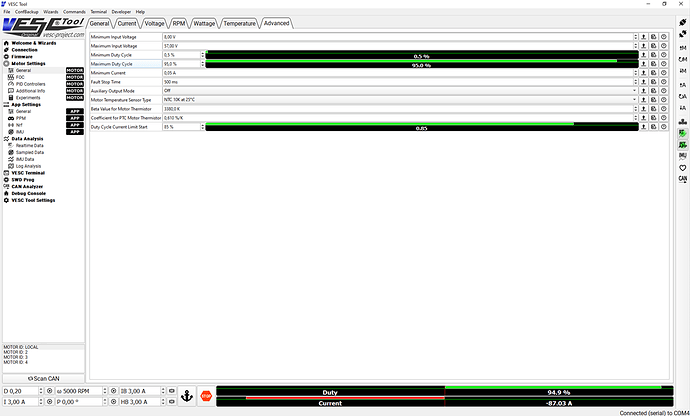
Task: Click read-current icon for Maximum Duty Cycle
Action: click(643, 64)
